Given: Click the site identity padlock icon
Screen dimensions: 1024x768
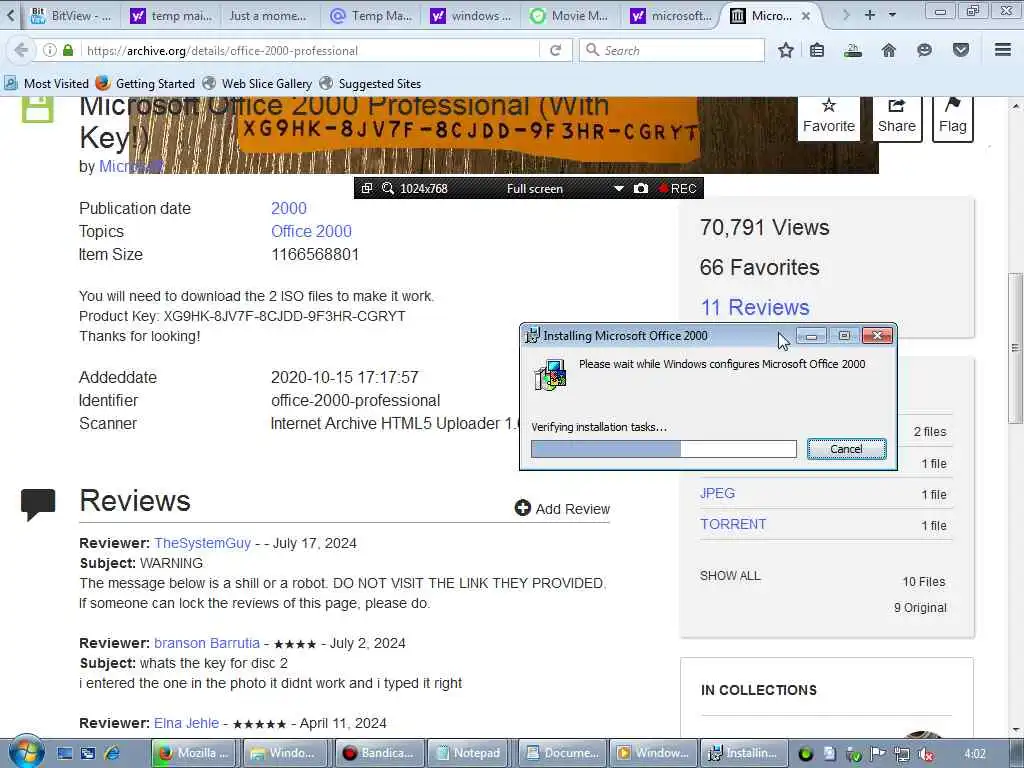Looking at the screenshot, I should tap(68, 50).
